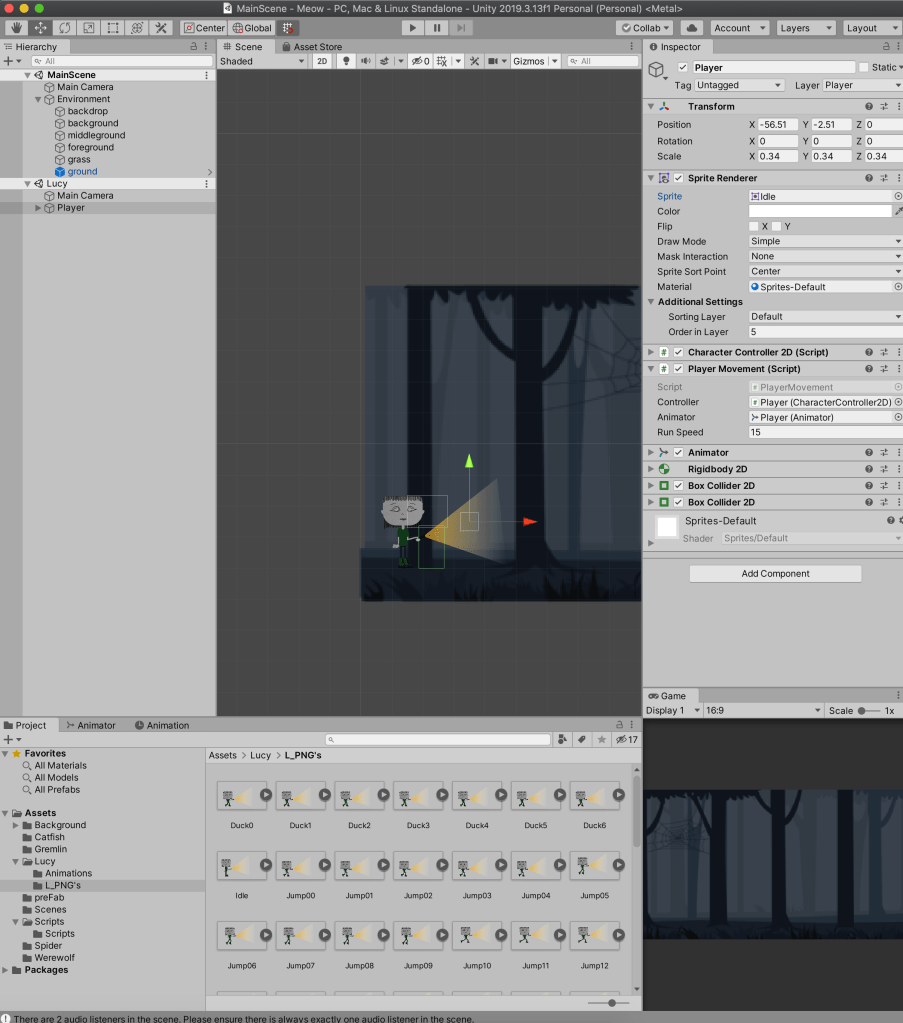This screenshot has height=1023, width=903.
Task: Open the Draw Mode dropdown
Action: 825,242
